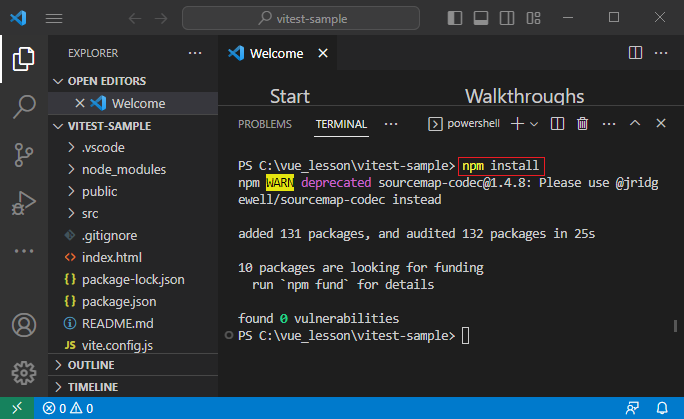Expand the src folder
684x419 pixels.
point(133,214)
